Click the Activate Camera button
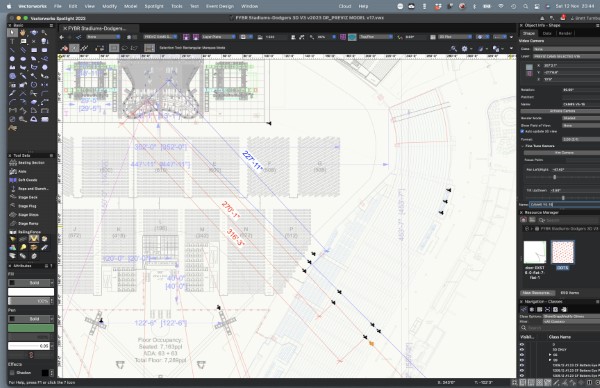The width and height of the screenshot is (600, 388). [562, 111]
